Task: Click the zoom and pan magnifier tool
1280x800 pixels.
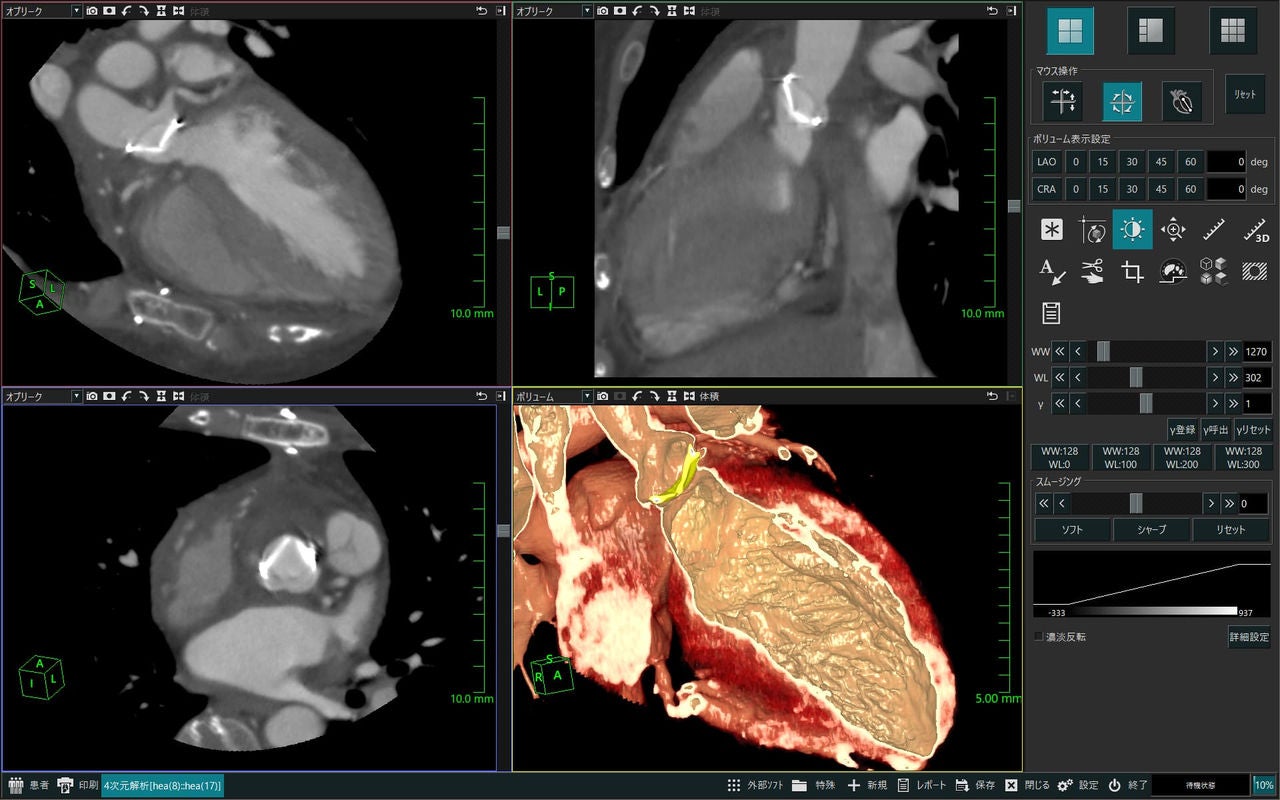Action: [1173, 230]
